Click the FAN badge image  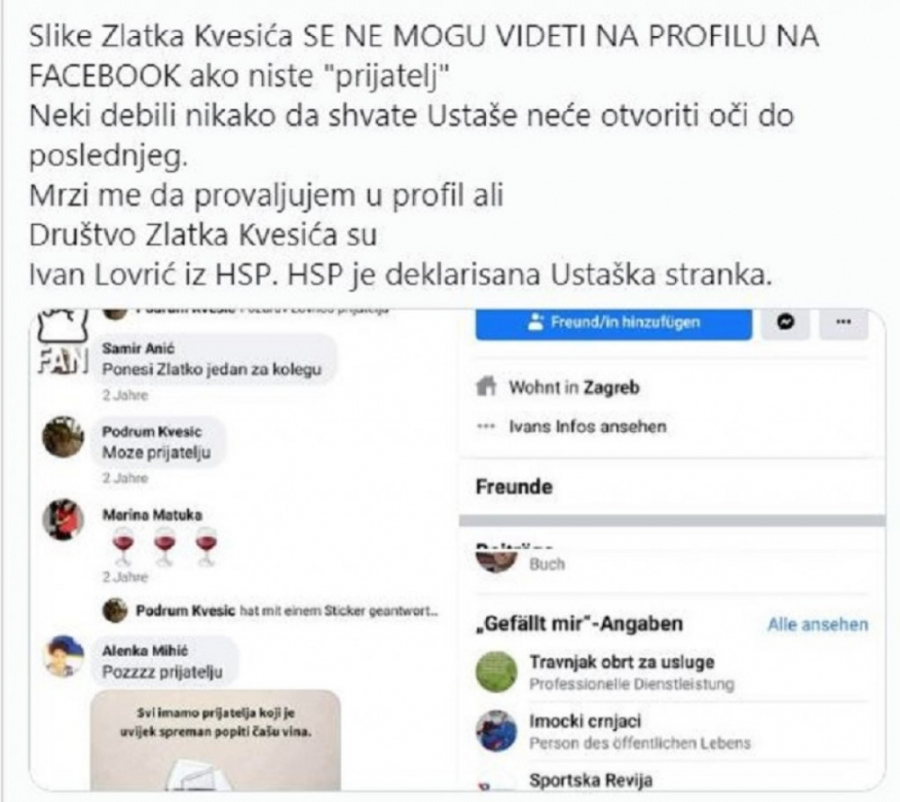[63, 343]
